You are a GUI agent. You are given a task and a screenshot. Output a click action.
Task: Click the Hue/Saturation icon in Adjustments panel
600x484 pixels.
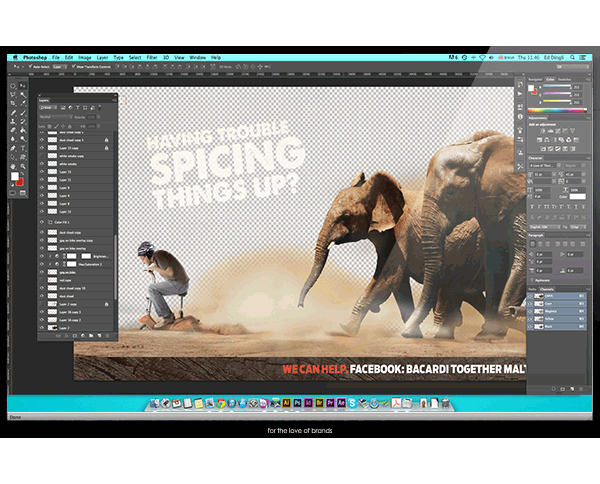[x=540, y=140]
